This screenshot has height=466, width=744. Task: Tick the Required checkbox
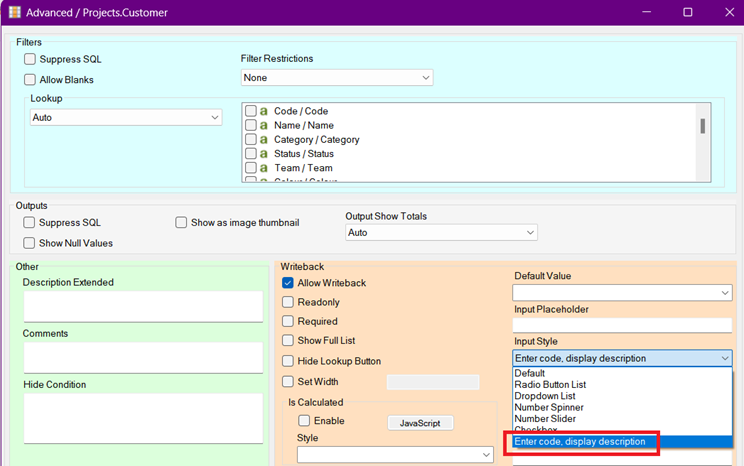(288, 321)
